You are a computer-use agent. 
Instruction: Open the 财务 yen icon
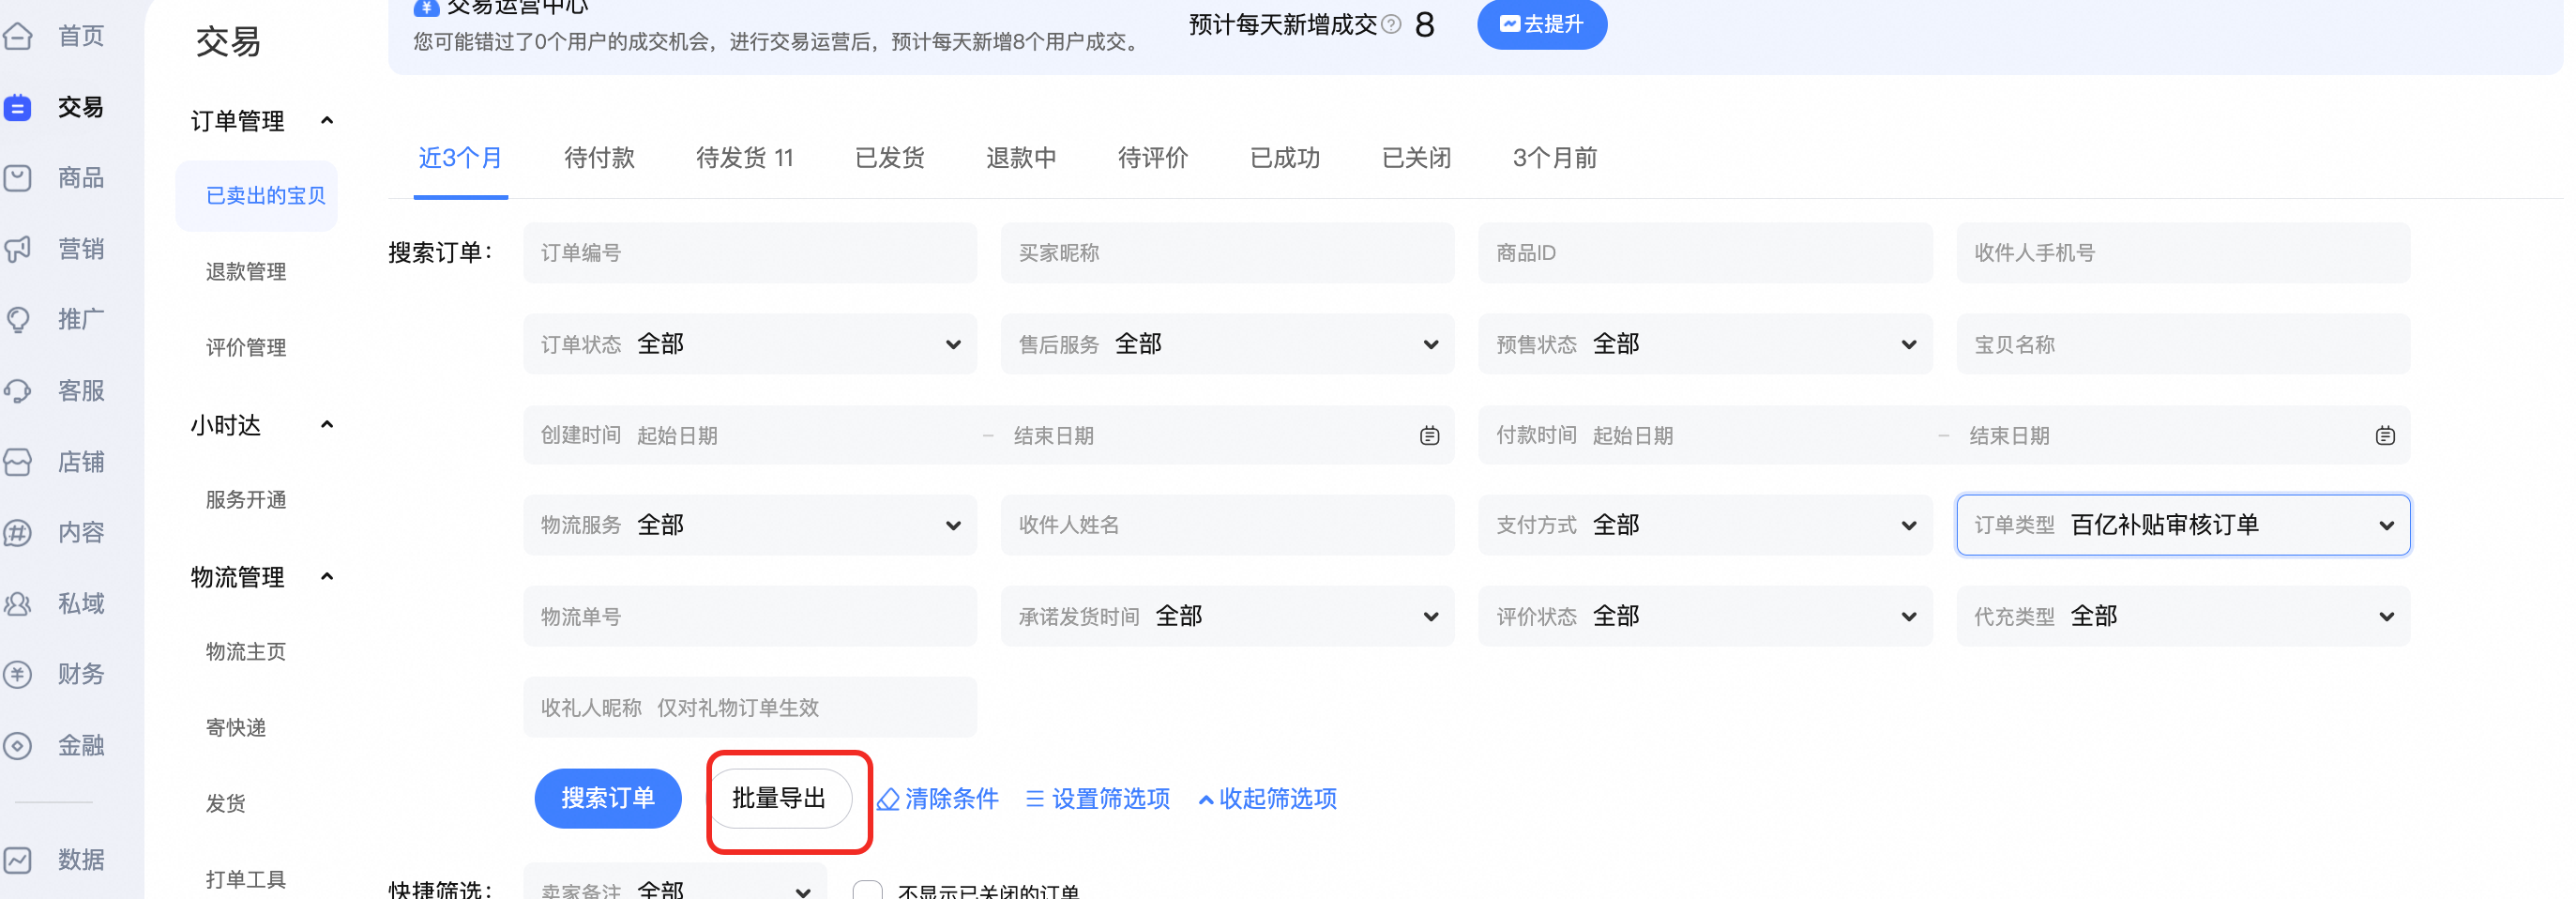[18, 675]
